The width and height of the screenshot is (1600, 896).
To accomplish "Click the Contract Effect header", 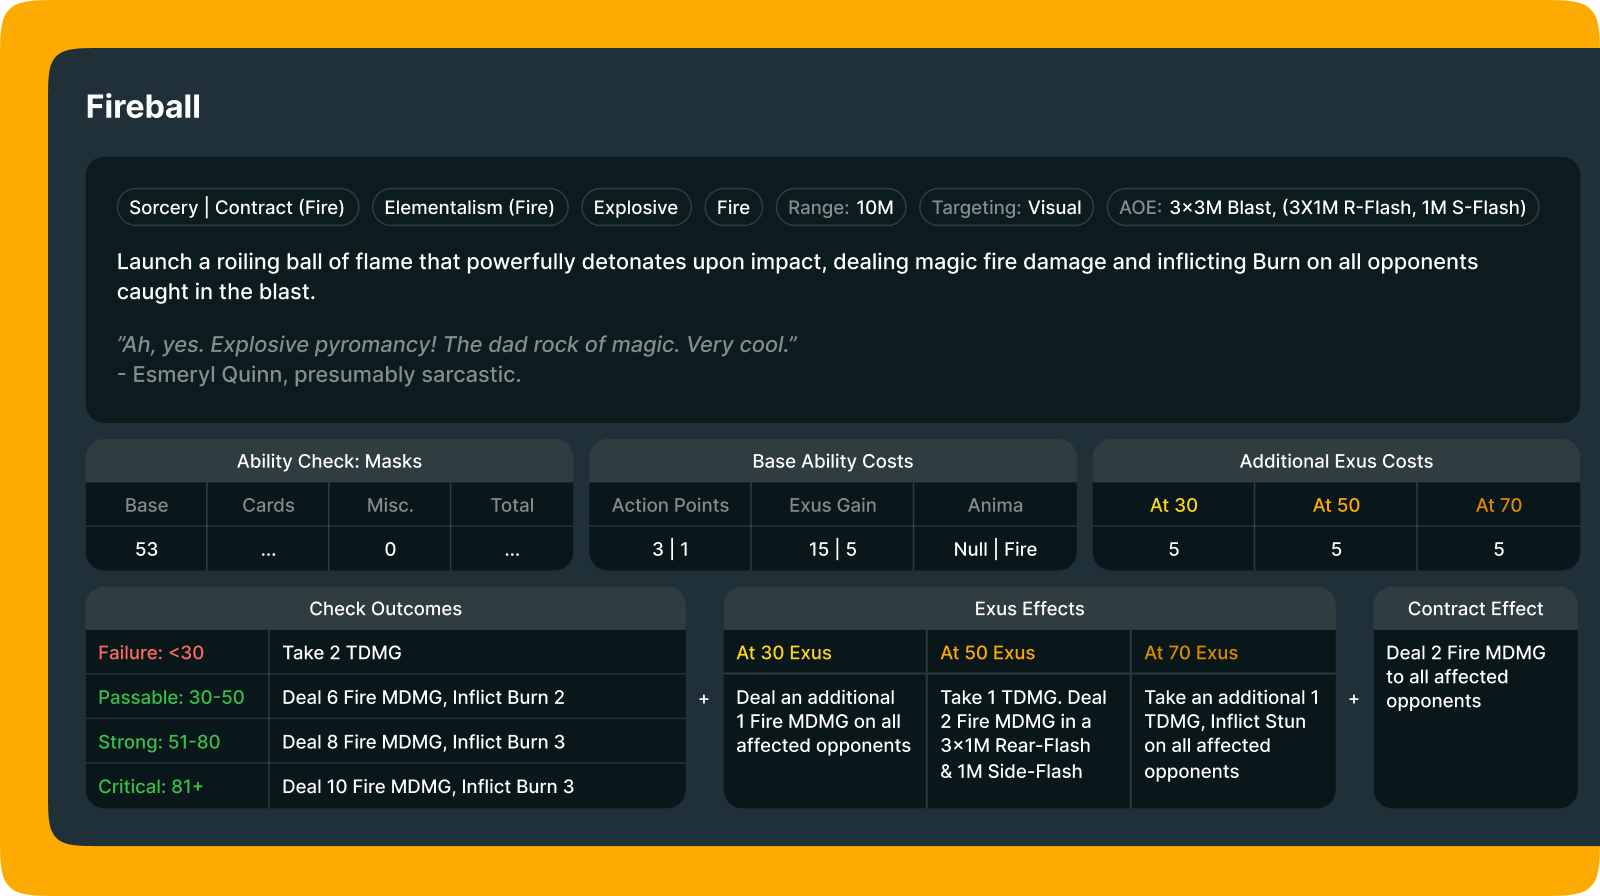I will click(1475, 609).
